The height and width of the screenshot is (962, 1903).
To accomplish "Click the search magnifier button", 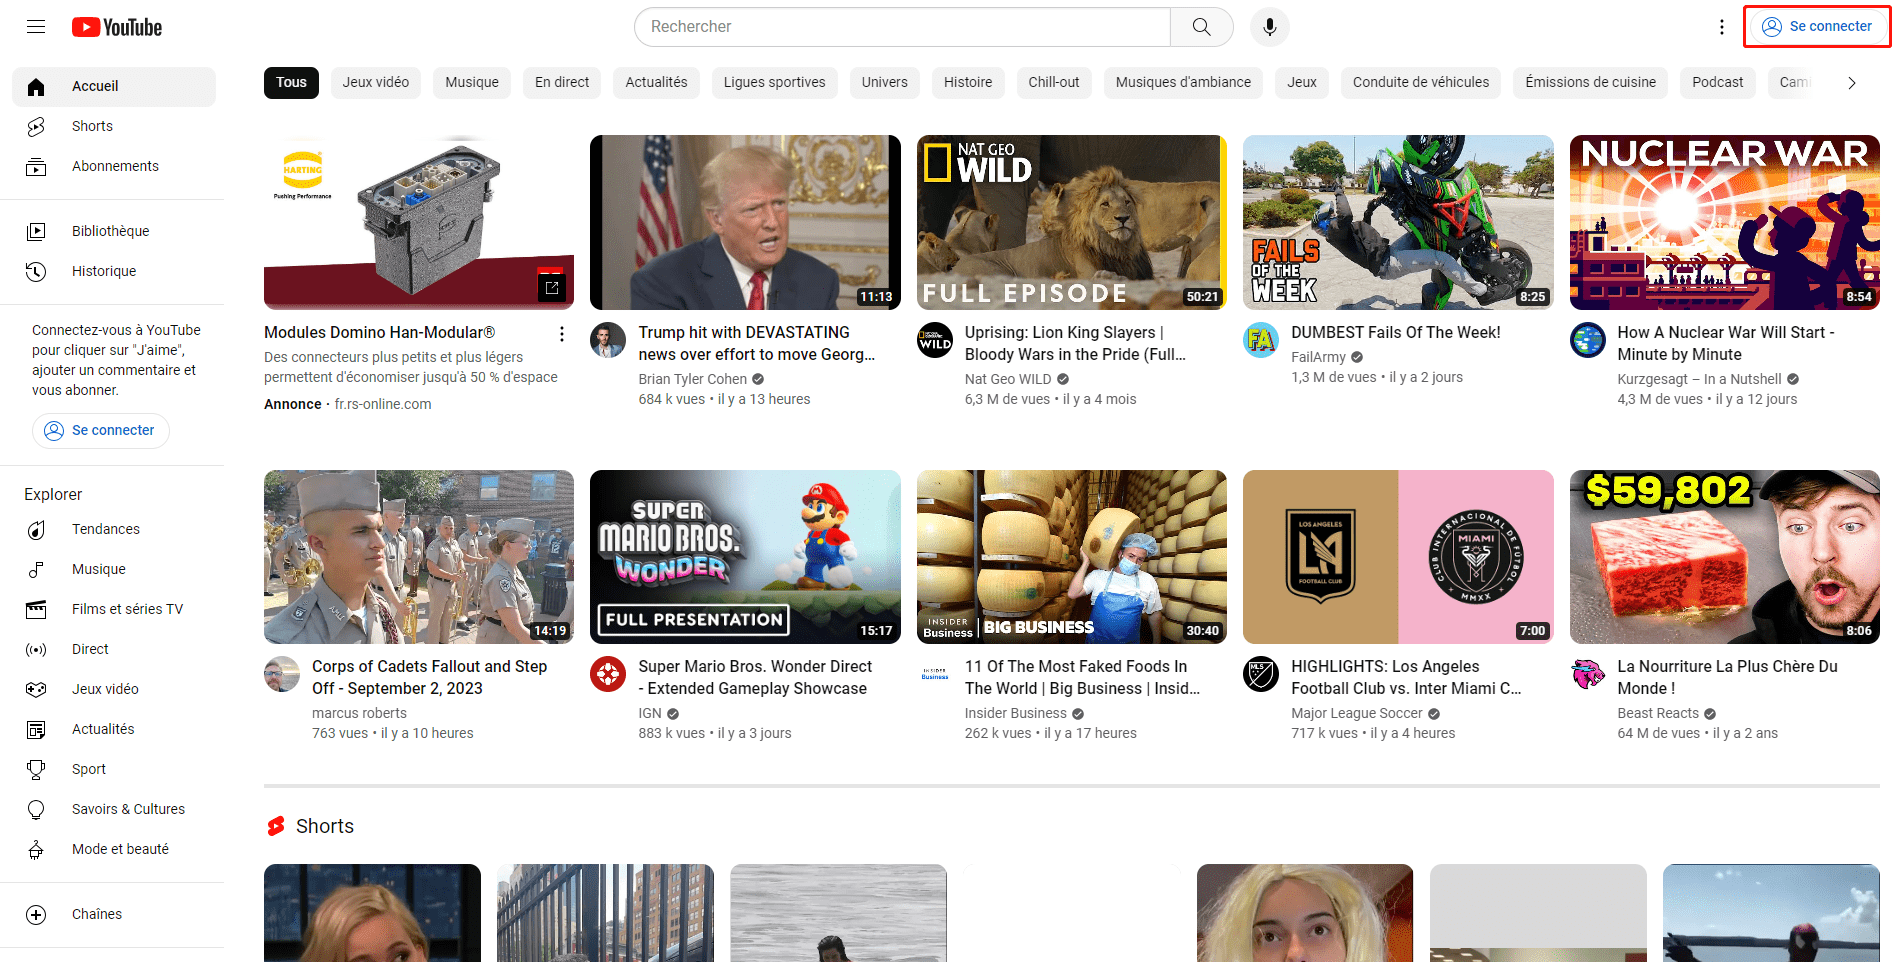I will click(x=1202, y=27).
